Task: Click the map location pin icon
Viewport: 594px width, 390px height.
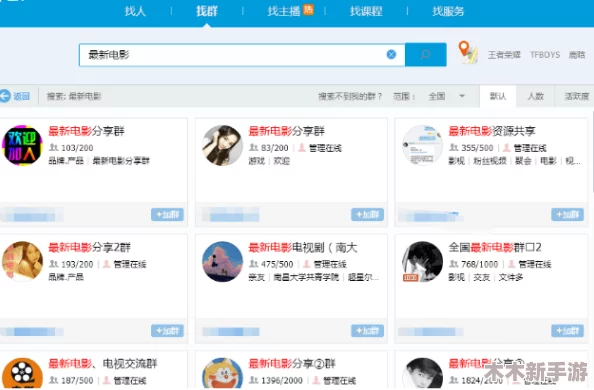Action: pos(467,52)
